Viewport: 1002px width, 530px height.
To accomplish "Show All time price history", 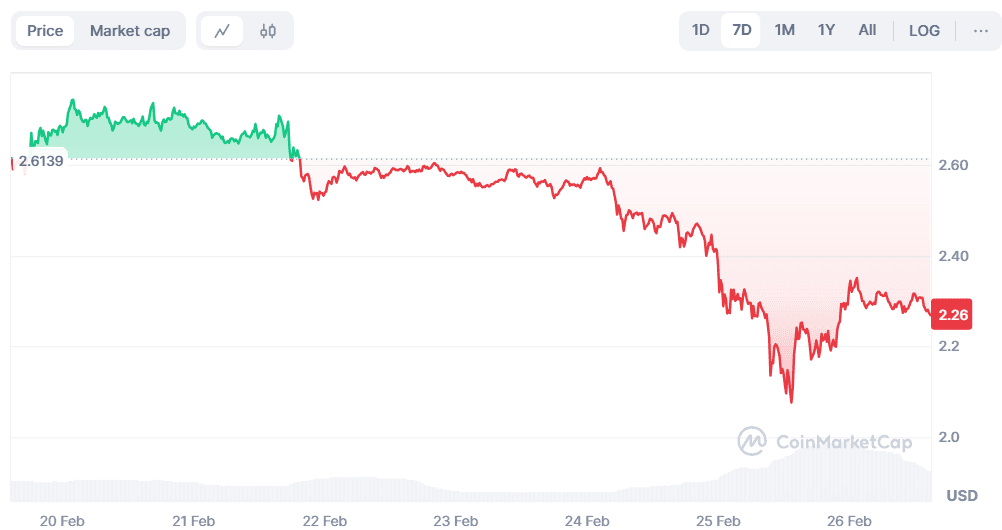I will click(x=867, y=30).
